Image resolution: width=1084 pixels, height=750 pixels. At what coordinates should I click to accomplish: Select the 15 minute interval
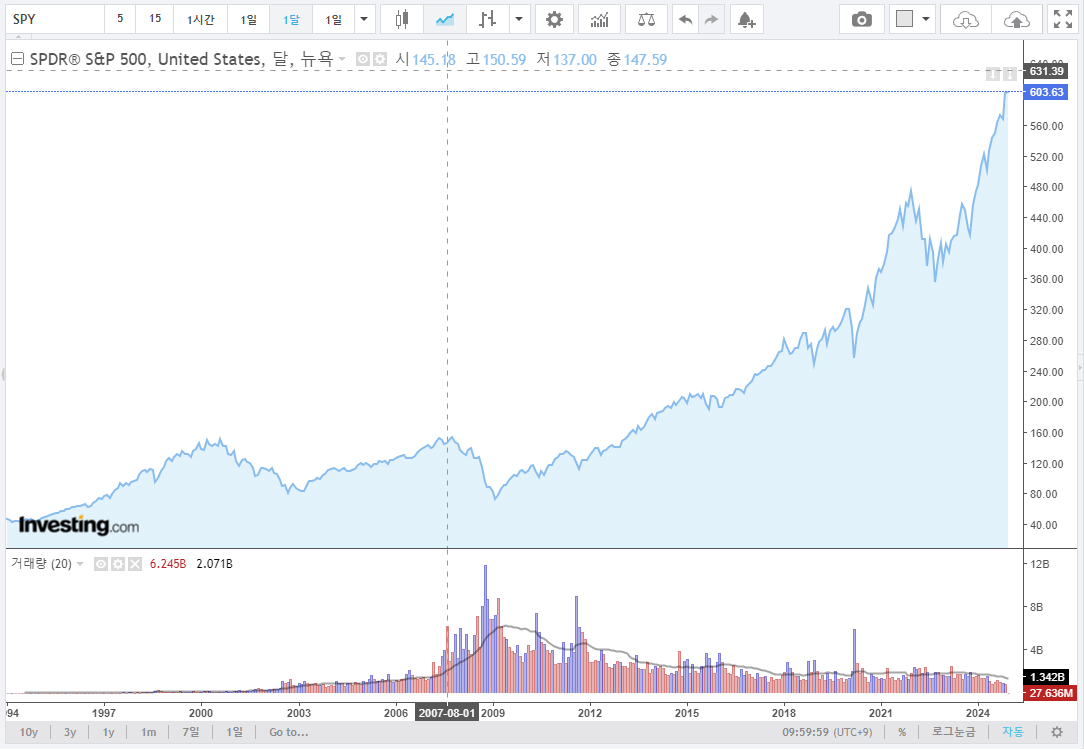[155, 19]
